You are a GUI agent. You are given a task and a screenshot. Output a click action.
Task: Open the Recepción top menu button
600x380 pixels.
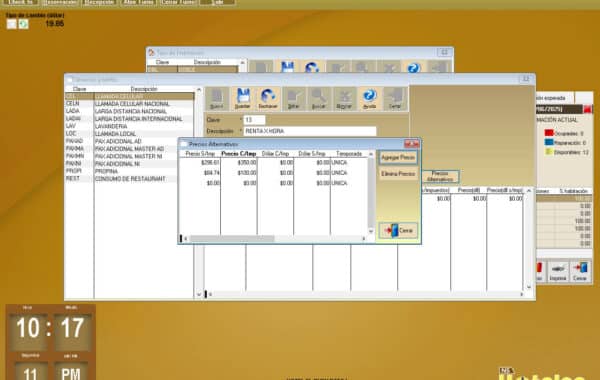coord(99,2)
